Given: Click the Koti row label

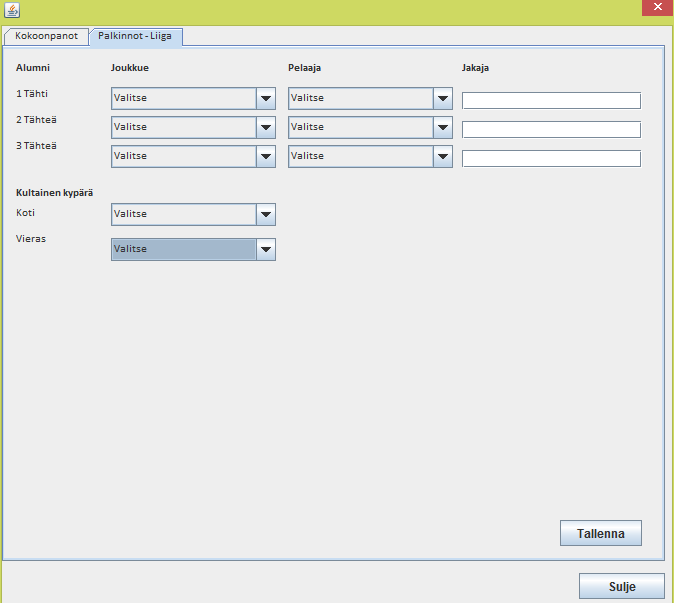Looking at the screenshot, I should tap(25, 213).
